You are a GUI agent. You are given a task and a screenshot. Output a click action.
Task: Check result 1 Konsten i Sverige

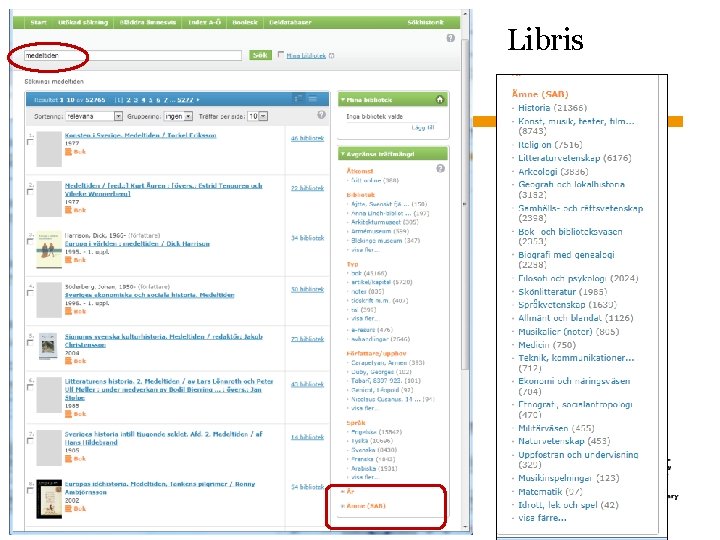pos(30,142)
